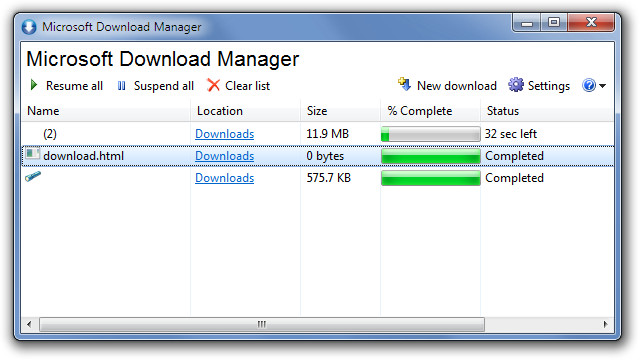Click the 575.7 KB size cell

click(x=329, y=178)
